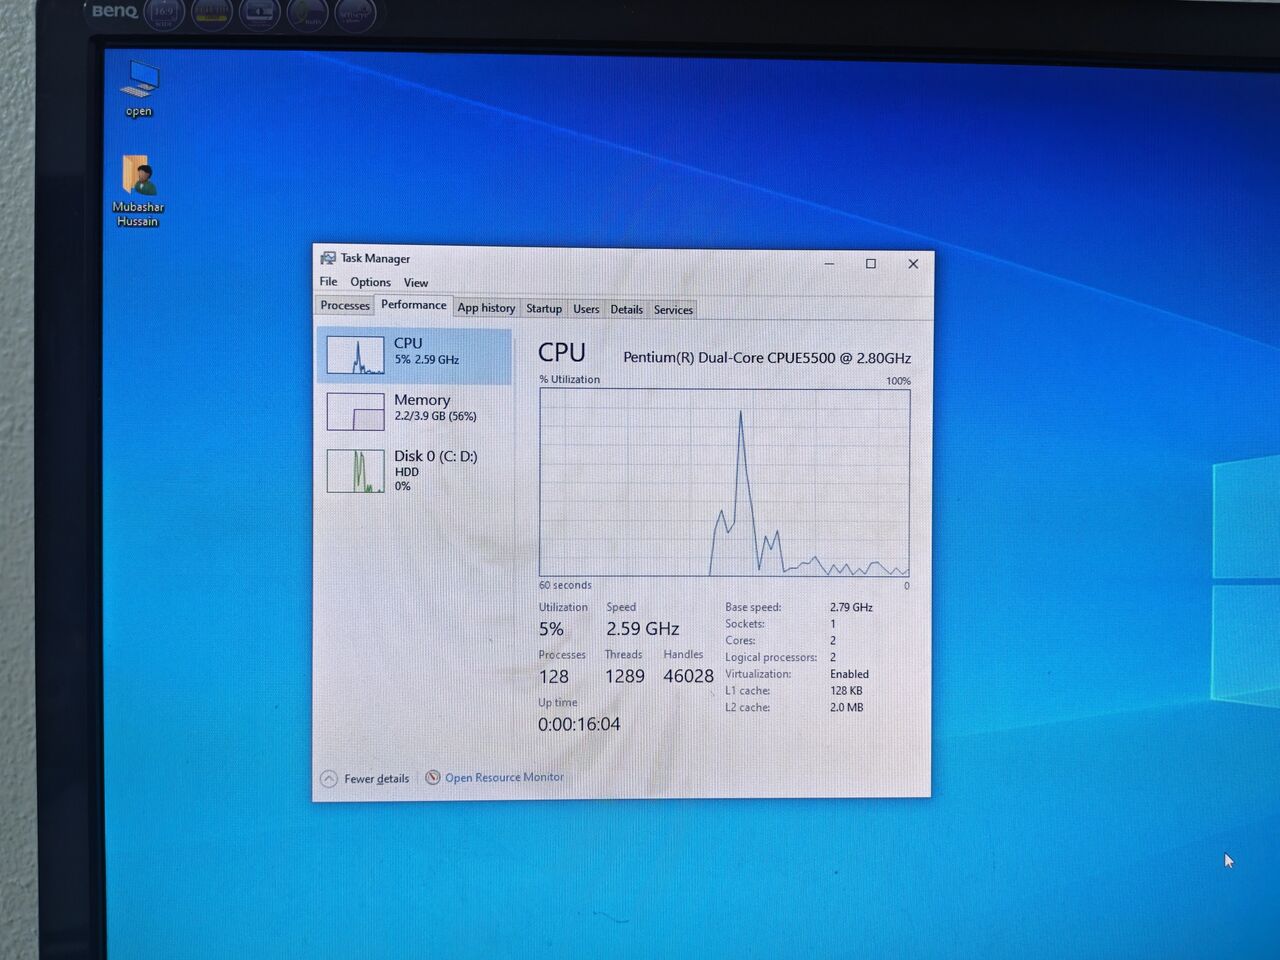The width and height of the screenshot is (1280, 960).
Task: Open the File menu
Action: [x=328, y=282]
